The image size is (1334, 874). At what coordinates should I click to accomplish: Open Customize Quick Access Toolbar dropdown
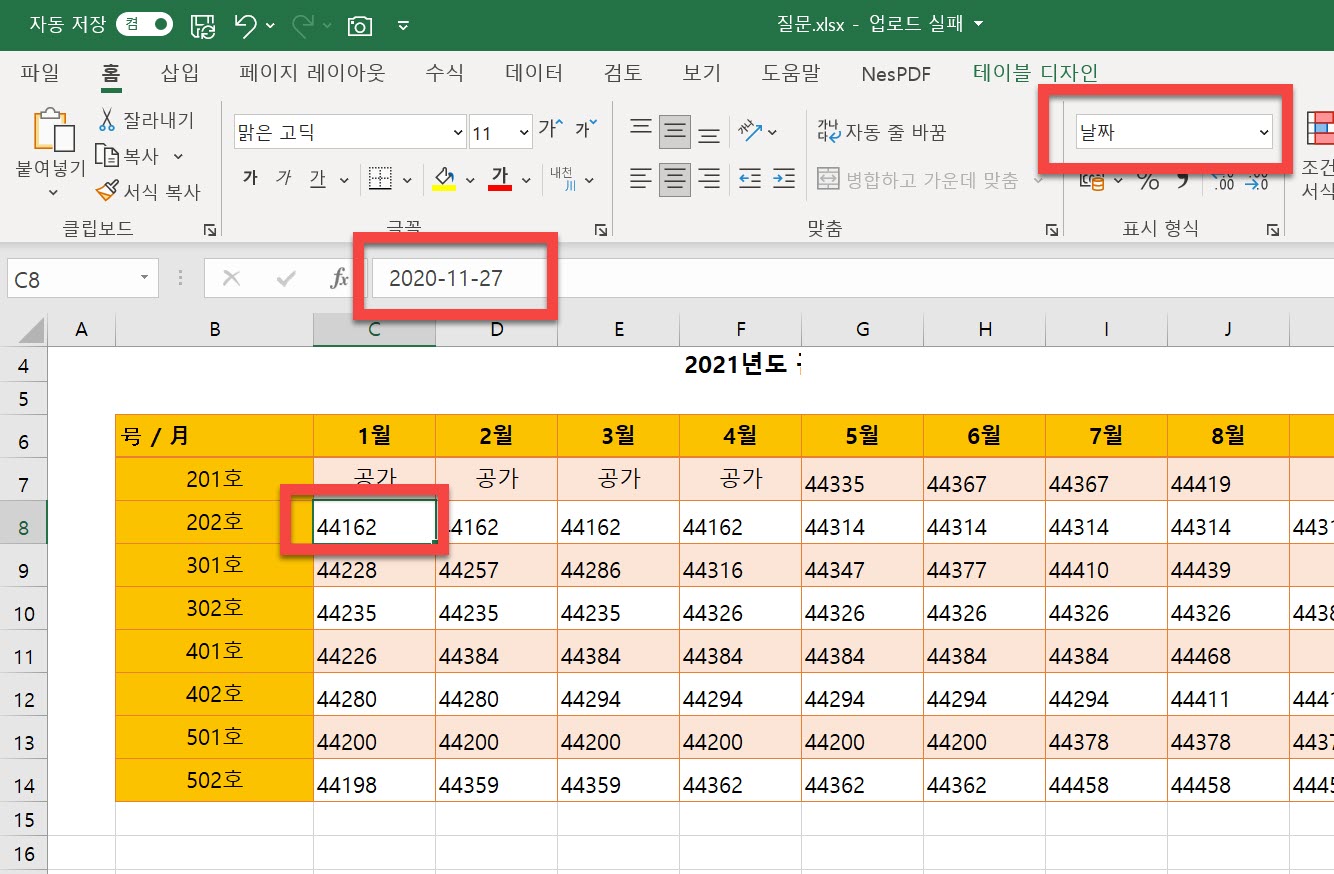point(403,26)
